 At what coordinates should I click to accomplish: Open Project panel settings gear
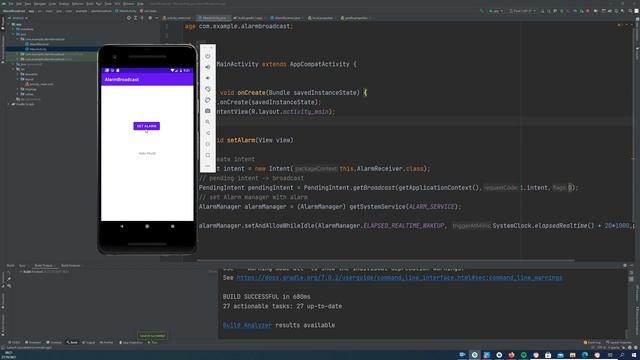pyautogui.click(x=150, y=18)
